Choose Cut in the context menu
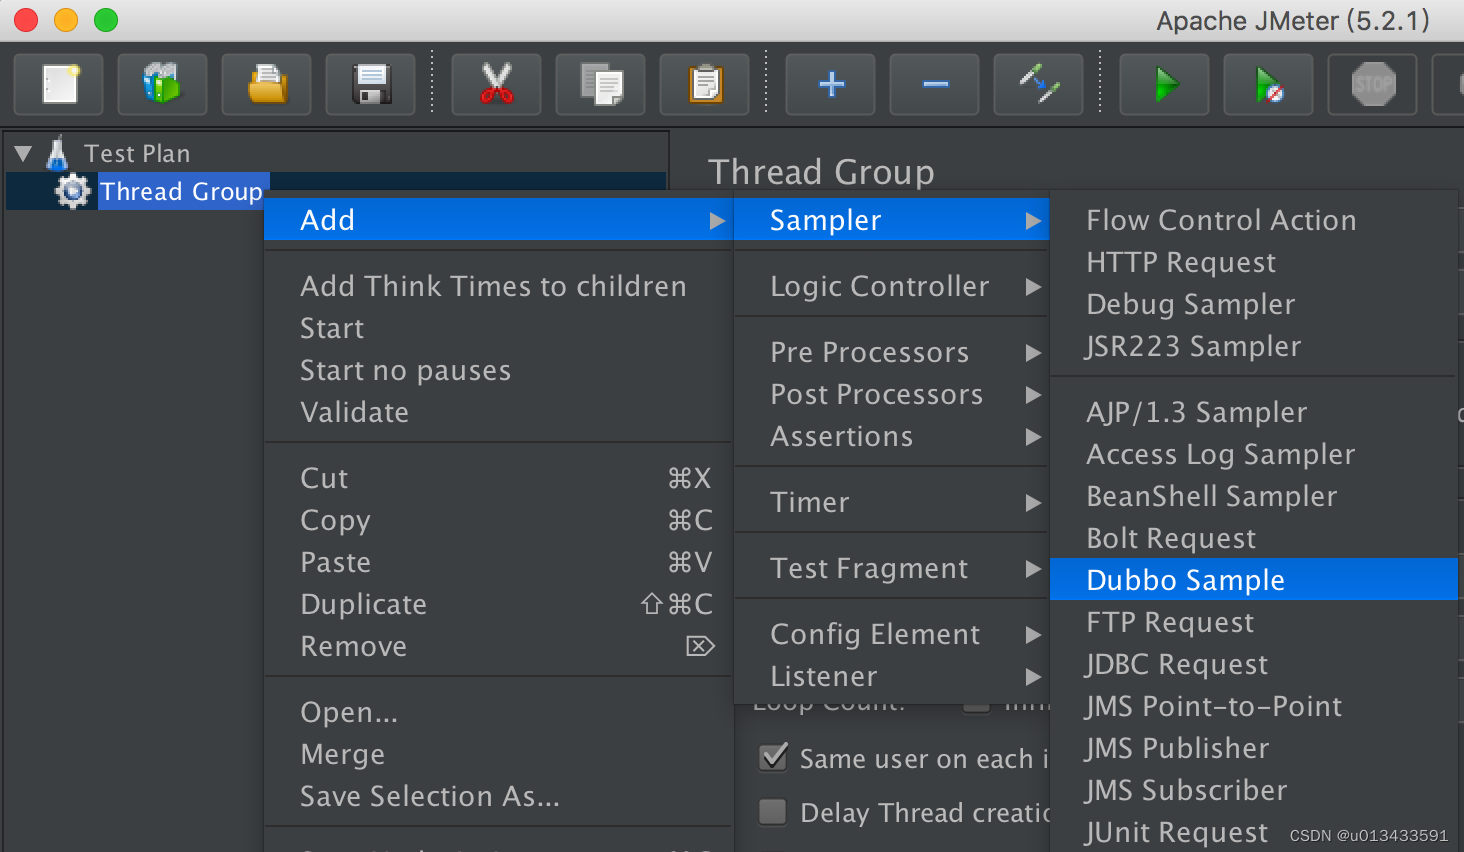The image size is (1464, 852). coord(498,478)
